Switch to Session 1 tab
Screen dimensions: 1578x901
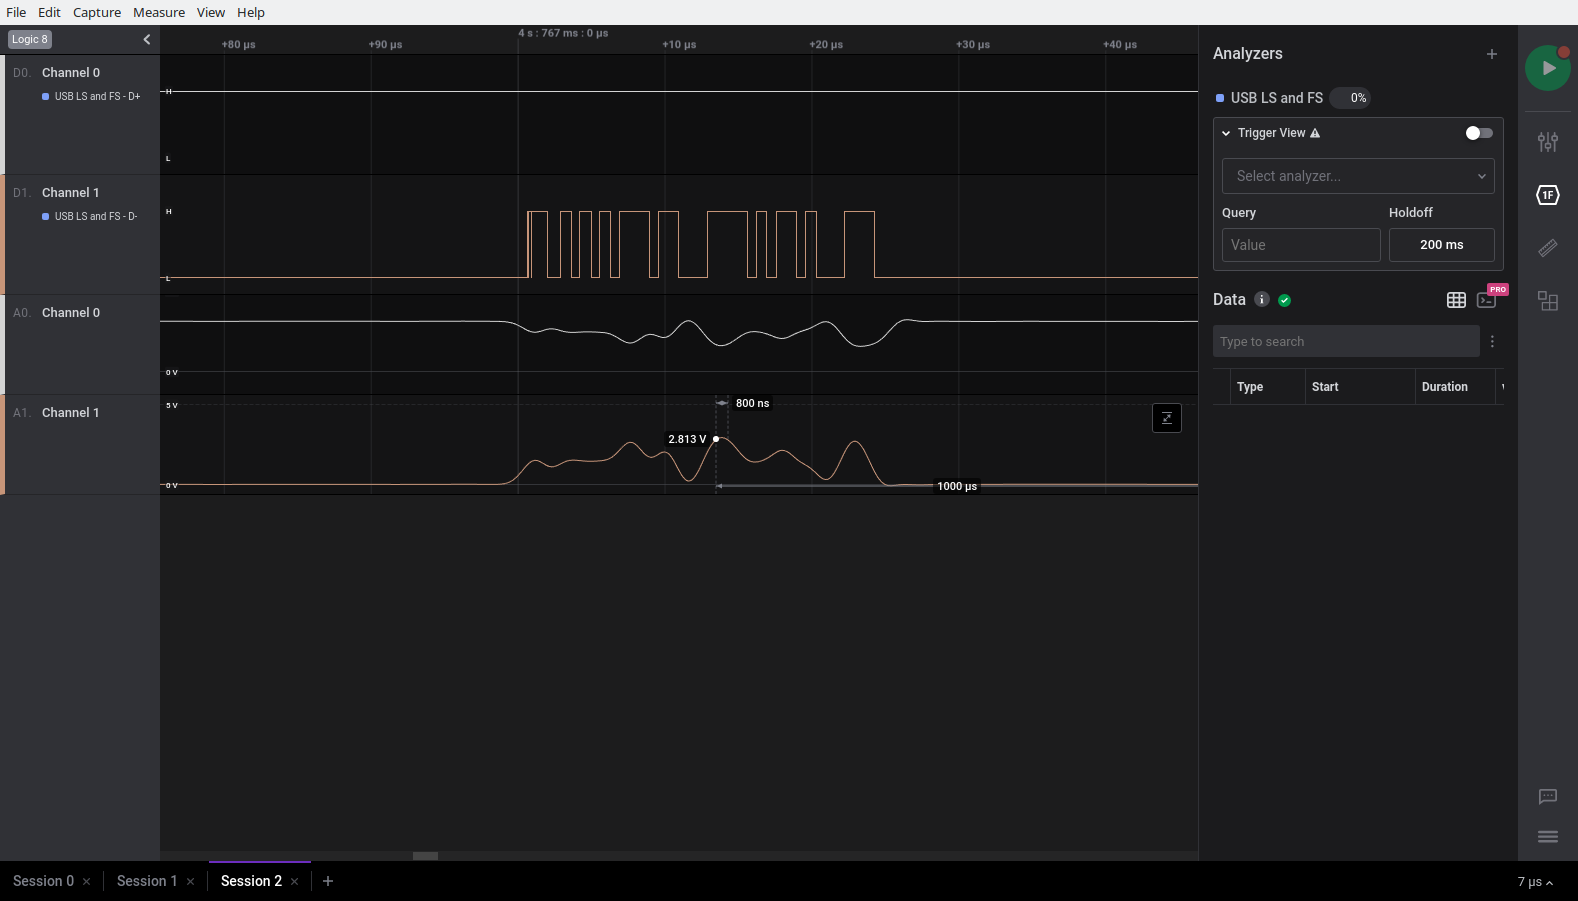[147, 881]
